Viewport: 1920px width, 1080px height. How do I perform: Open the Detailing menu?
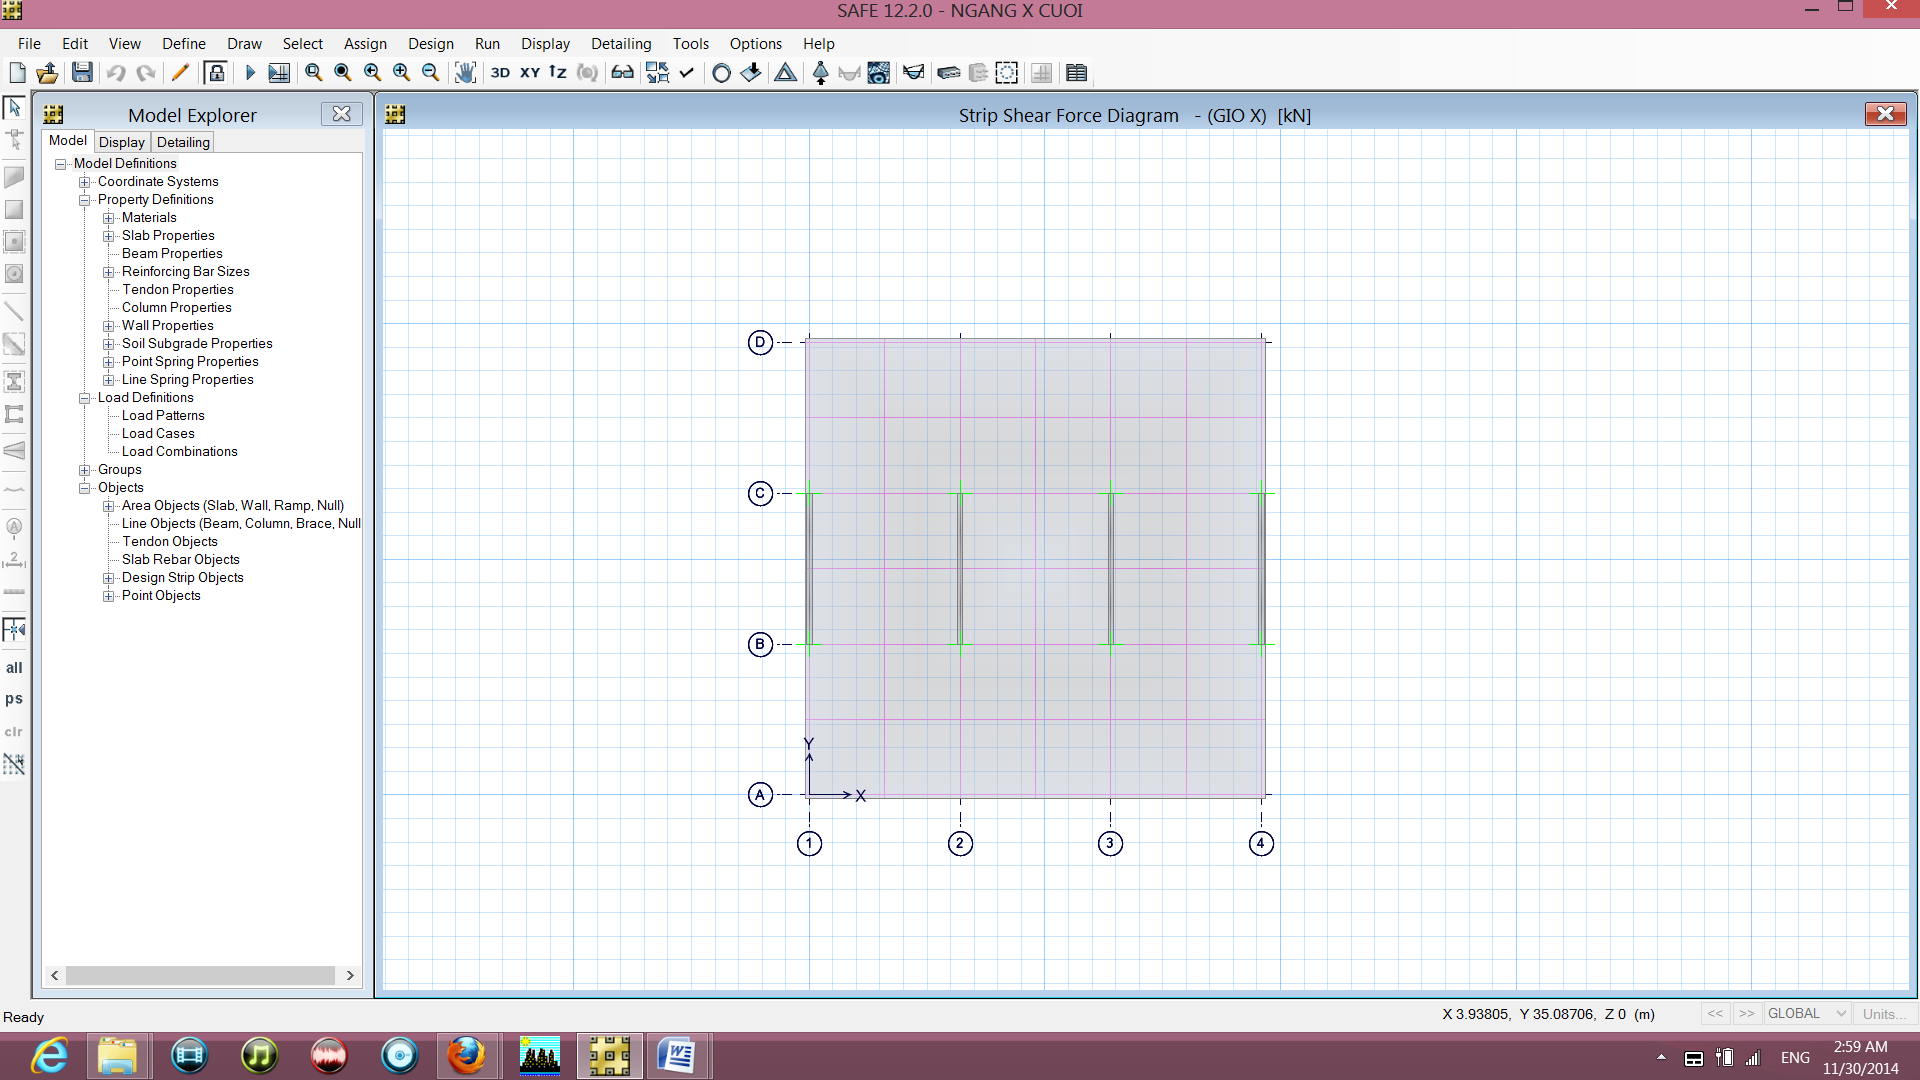pyautogui.click(x=621, y=43)
